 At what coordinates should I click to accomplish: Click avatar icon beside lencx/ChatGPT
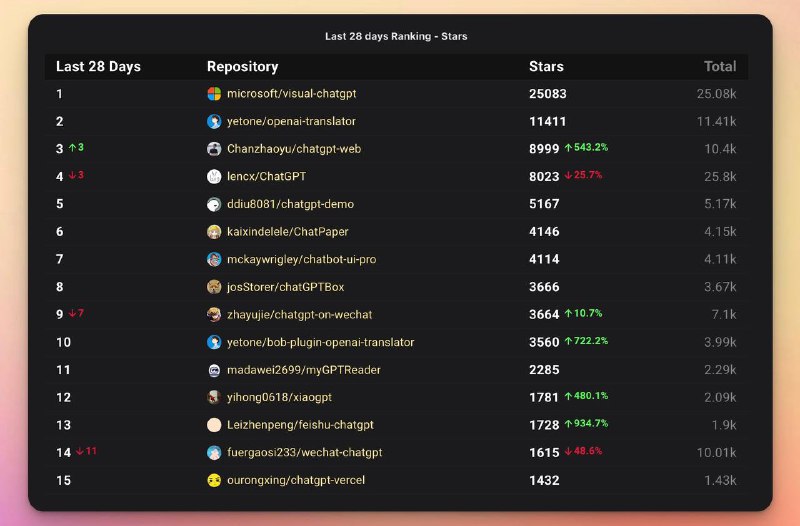[214, 177]
